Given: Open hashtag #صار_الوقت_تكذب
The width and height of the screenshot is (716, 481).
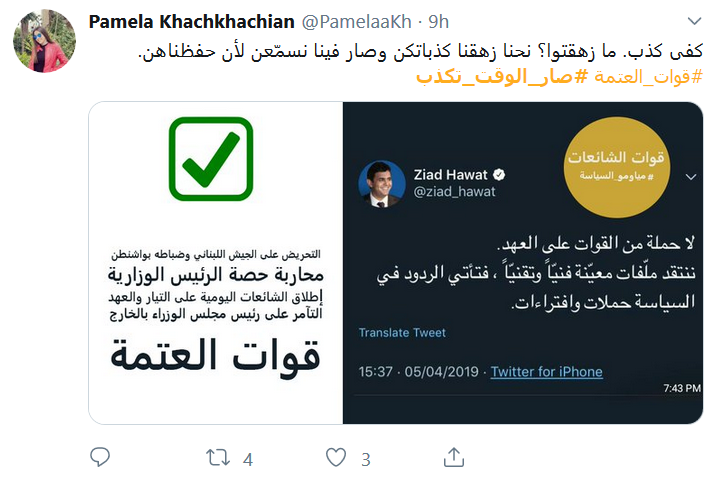Looking at the screenshot, I should point(502,77).
